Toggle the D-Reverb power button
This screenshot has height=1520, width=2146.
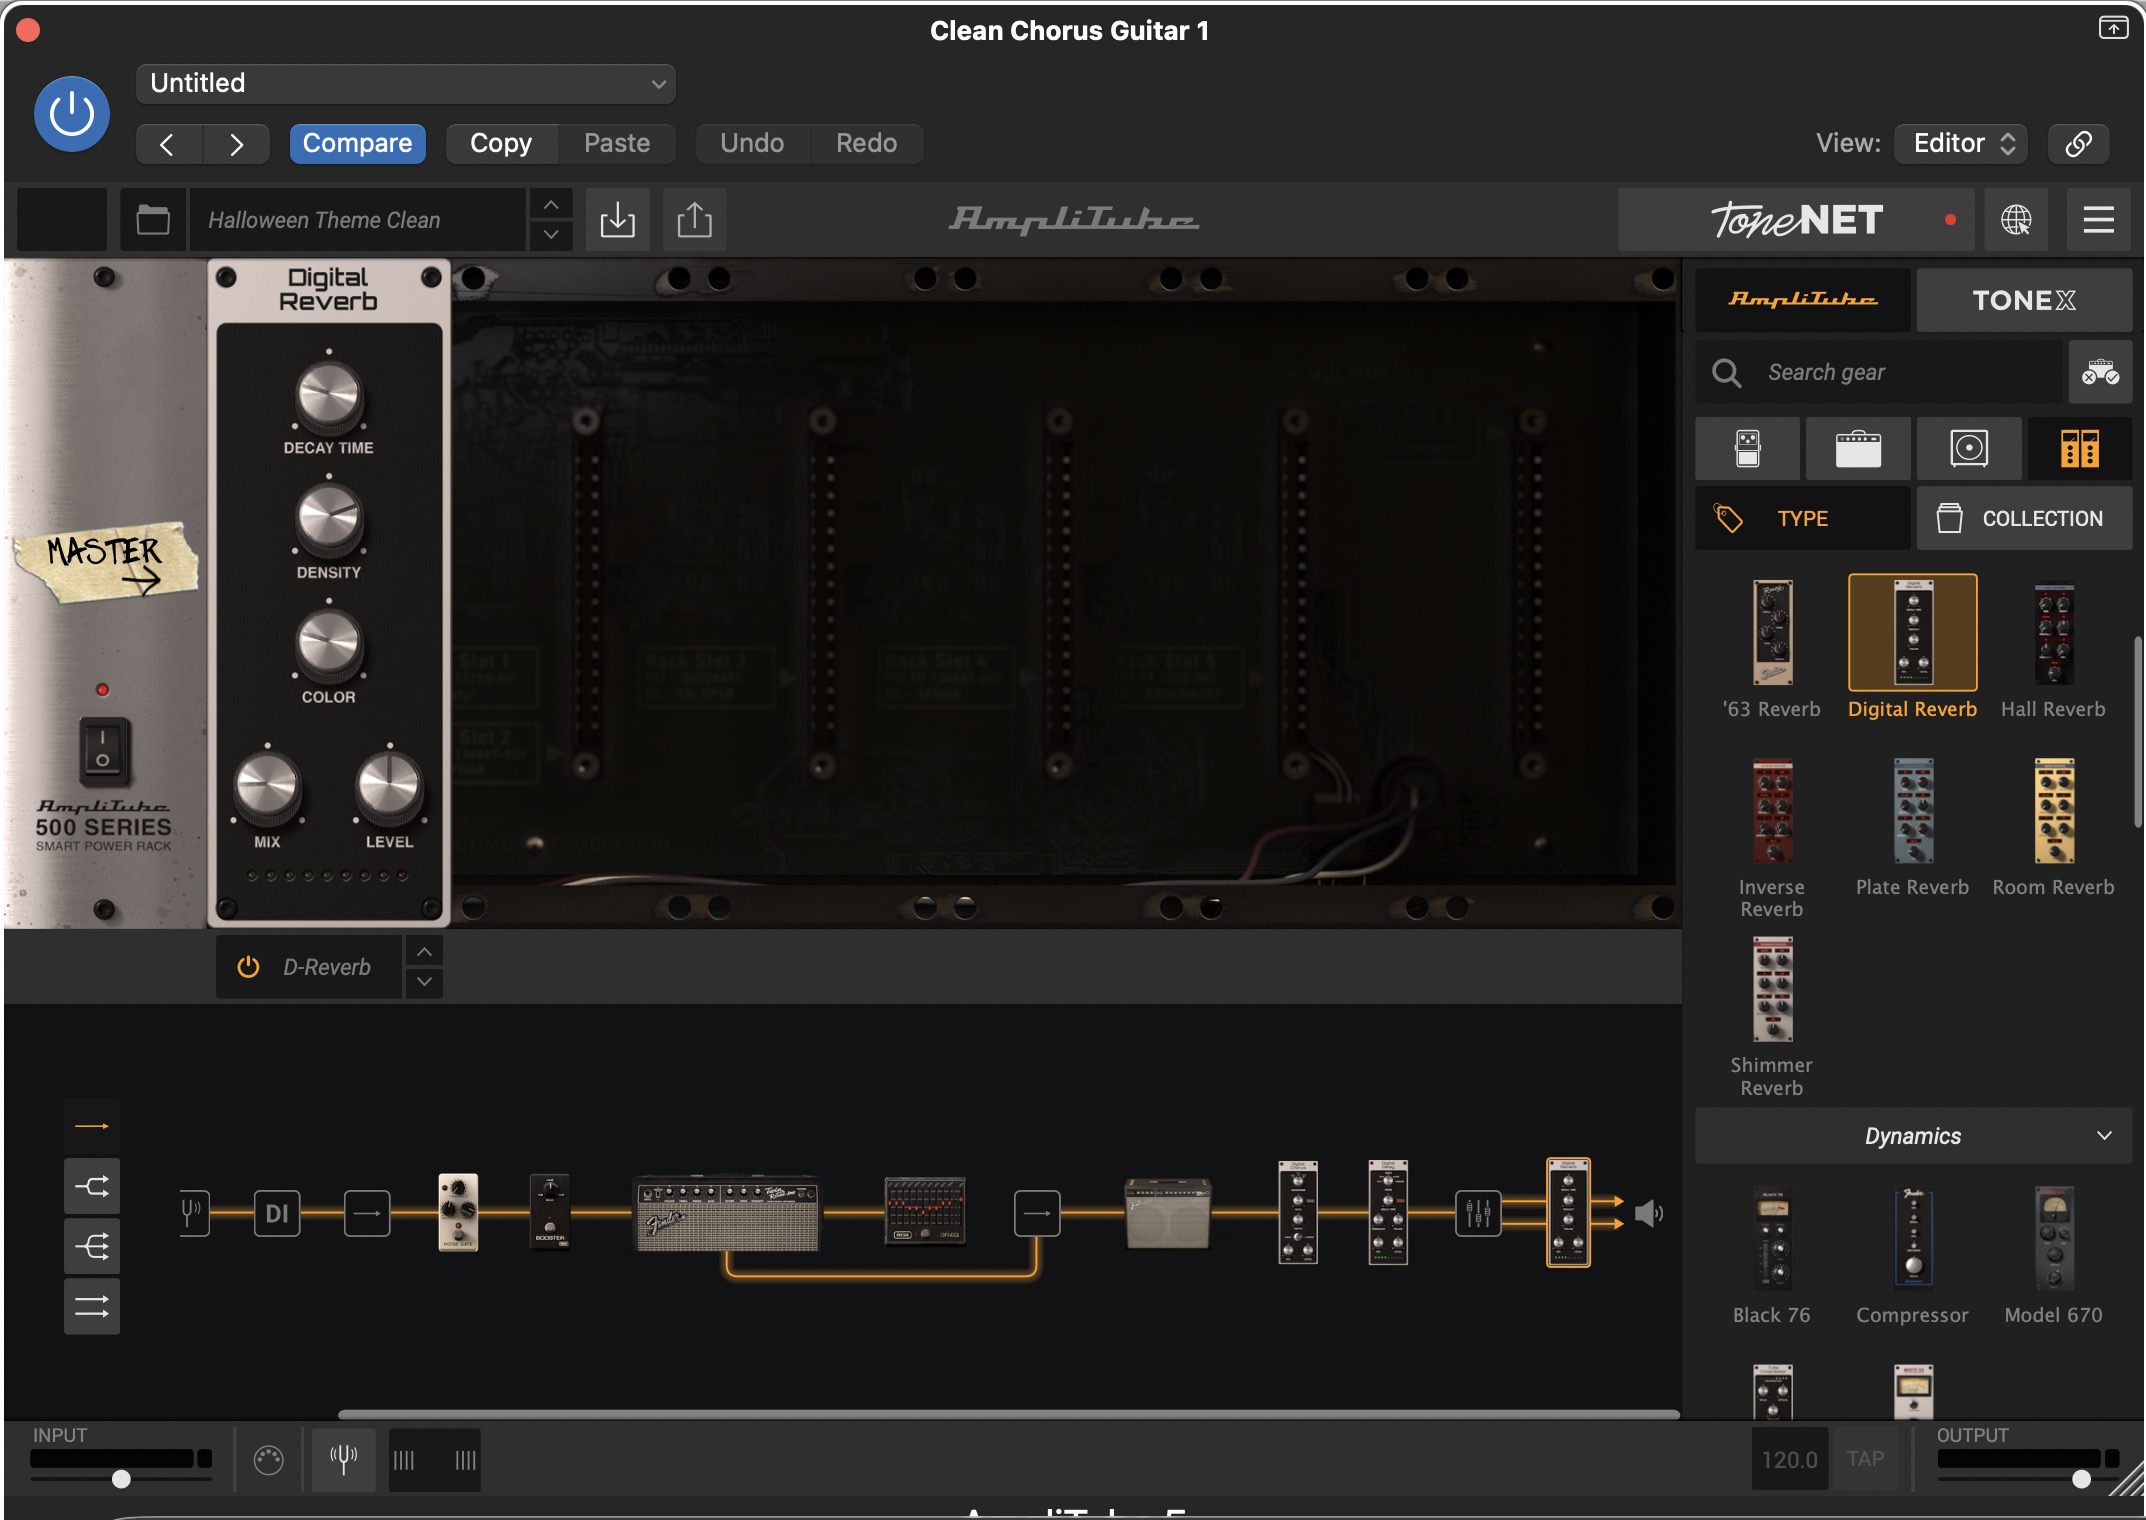click(x=248, y=967)
